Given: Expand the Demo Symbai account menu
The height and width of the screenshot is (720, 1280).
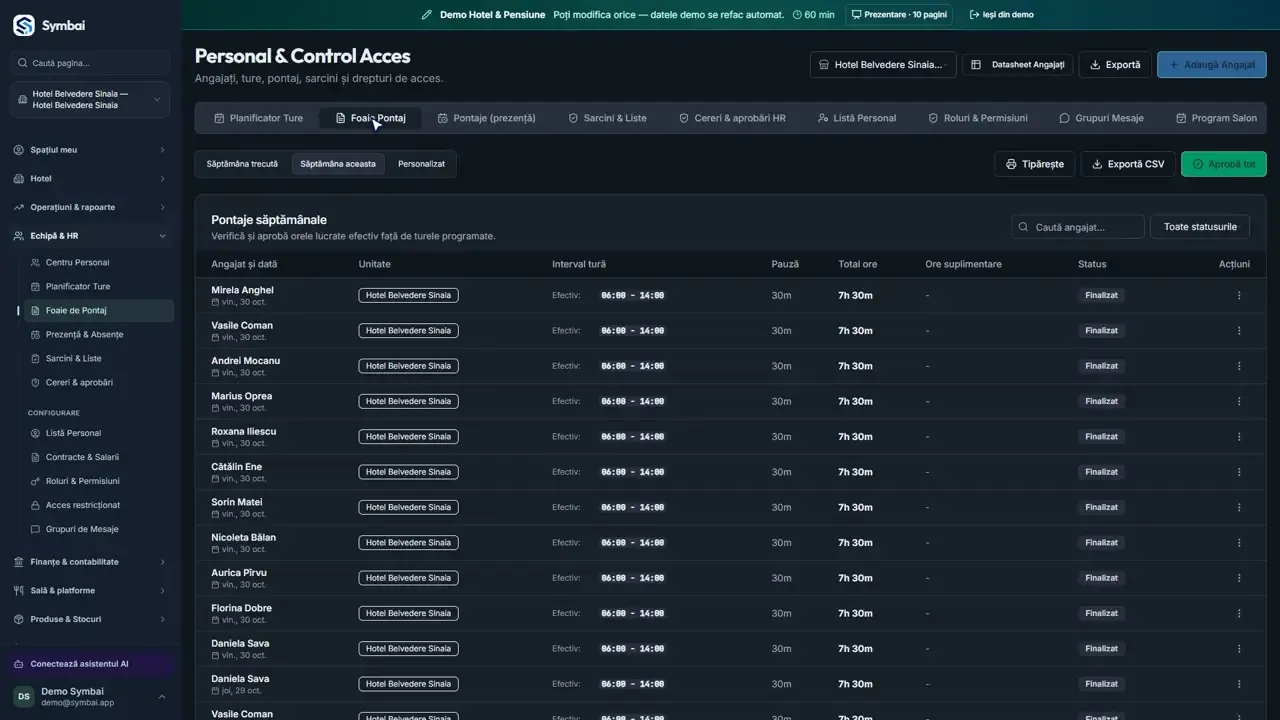Looking at the screenshot, I should [90, 696].
